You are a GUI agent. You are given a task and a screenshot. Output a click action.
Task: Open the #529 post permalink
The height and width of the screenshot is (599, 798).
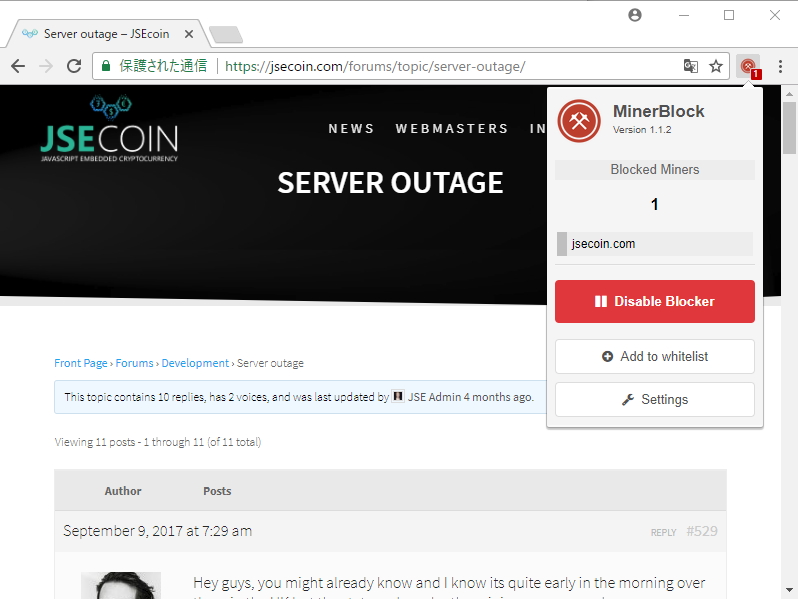coord(702,531)
